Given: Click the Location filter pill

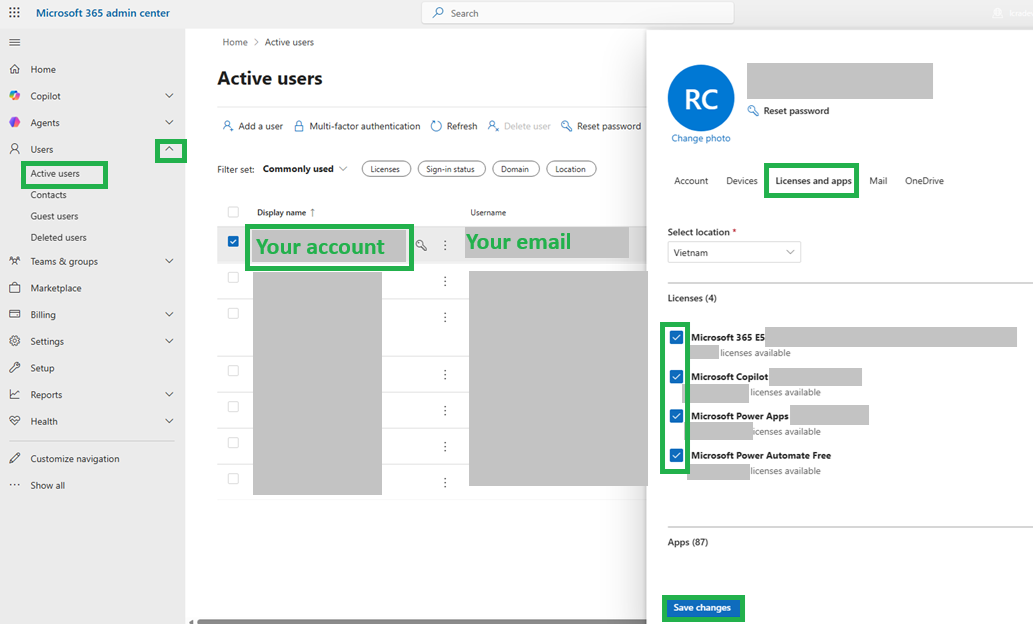Looking at the screenshot, I should pos(571,169).
